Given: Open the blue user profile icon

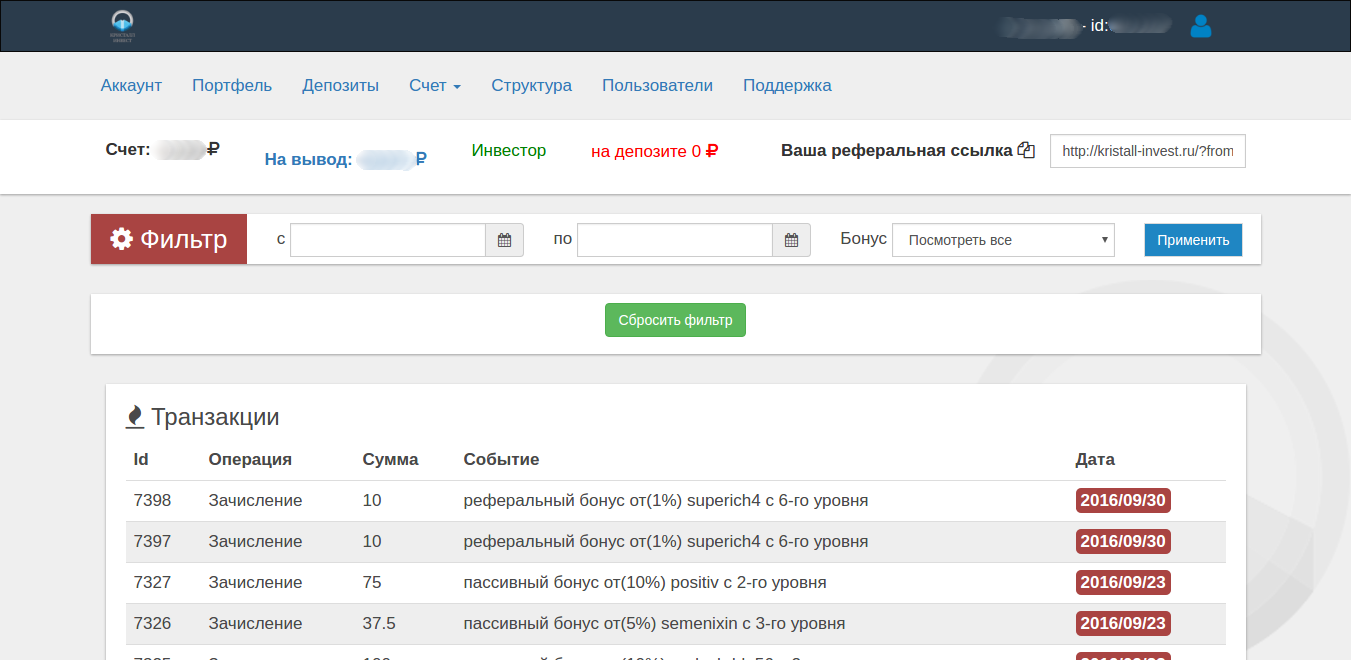Looking at the screenshot, I should [x=1201, y=26].
